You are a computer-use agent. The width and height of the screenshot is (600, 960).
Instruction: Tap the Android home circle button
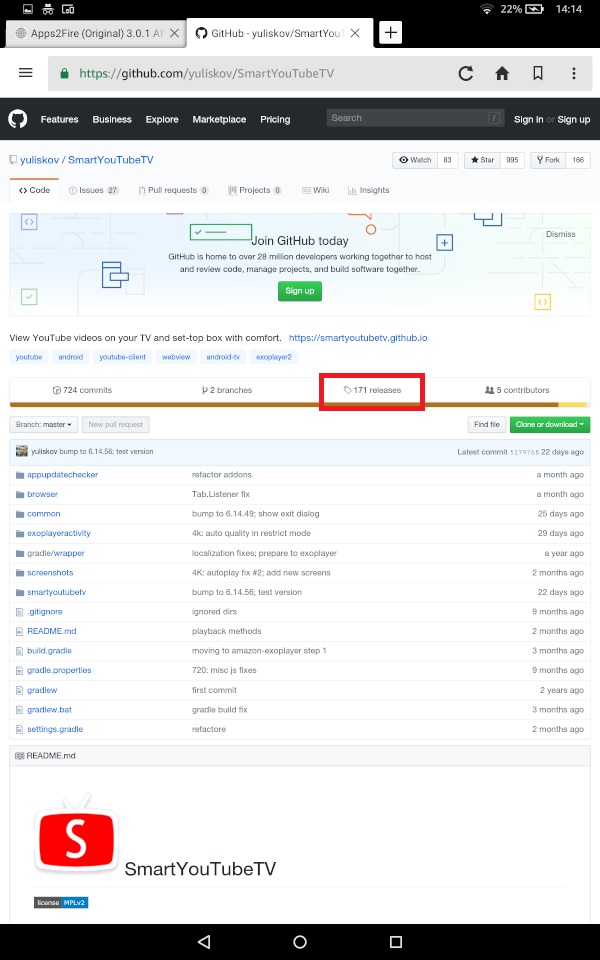coord(300,942)
